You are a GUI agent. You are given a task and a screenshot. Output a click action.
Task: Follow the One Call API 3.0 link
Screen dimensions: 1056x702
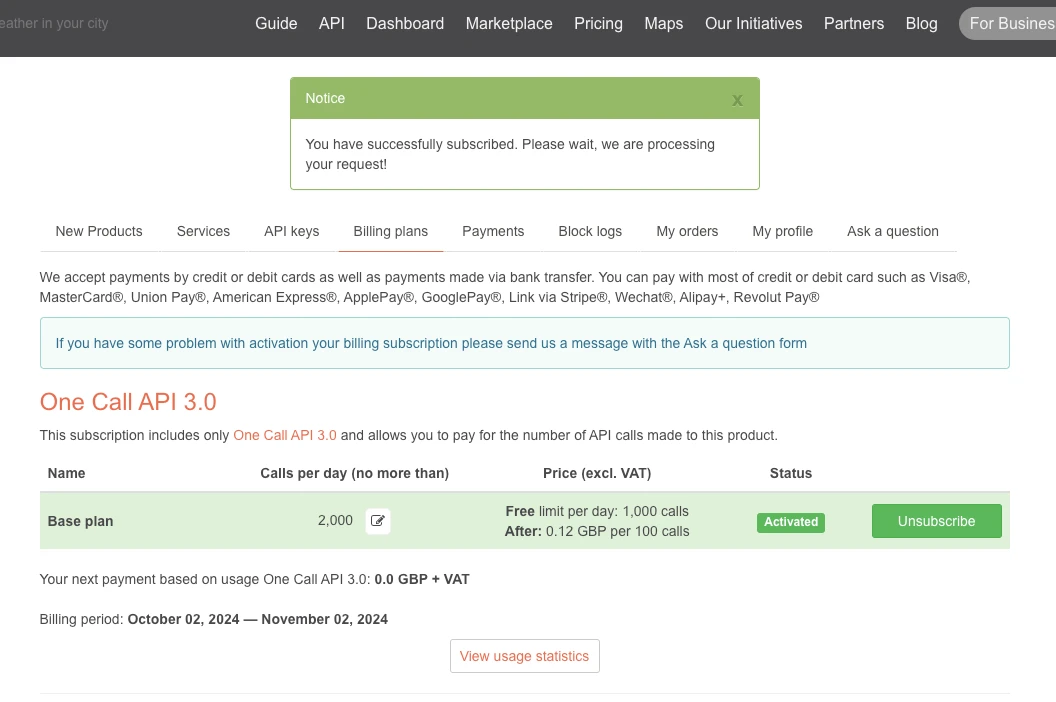285,435
